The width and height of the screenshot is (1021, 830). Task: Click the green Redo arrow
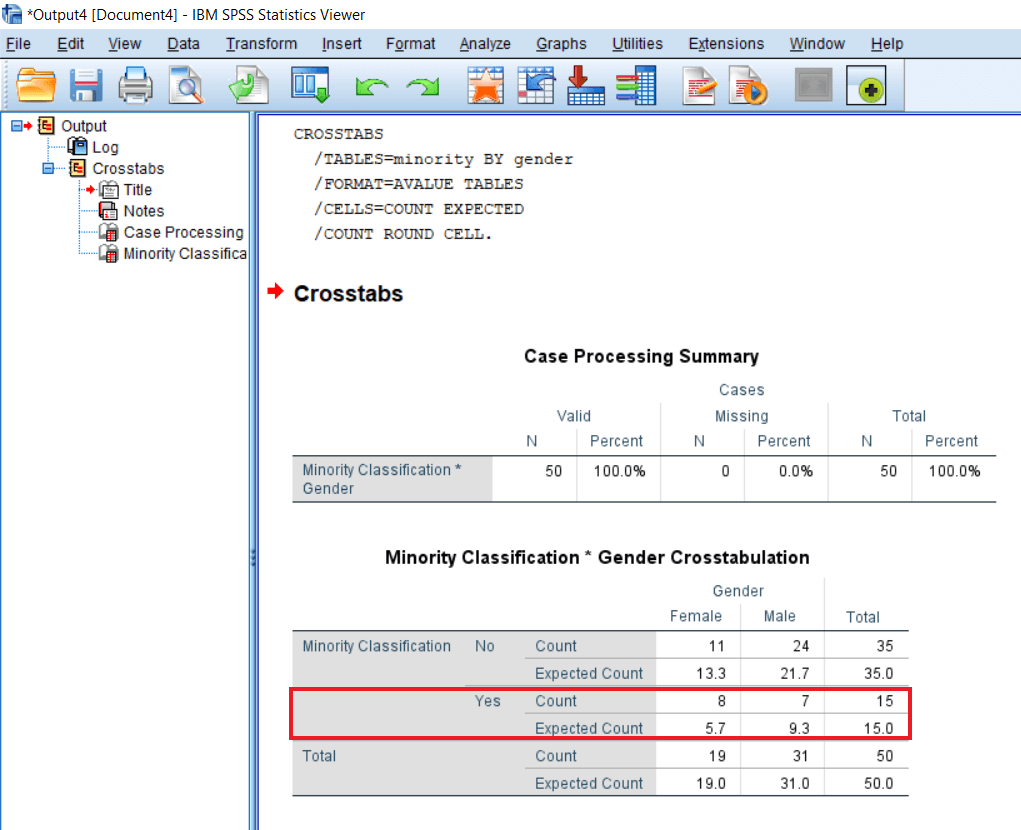[423, 86]
